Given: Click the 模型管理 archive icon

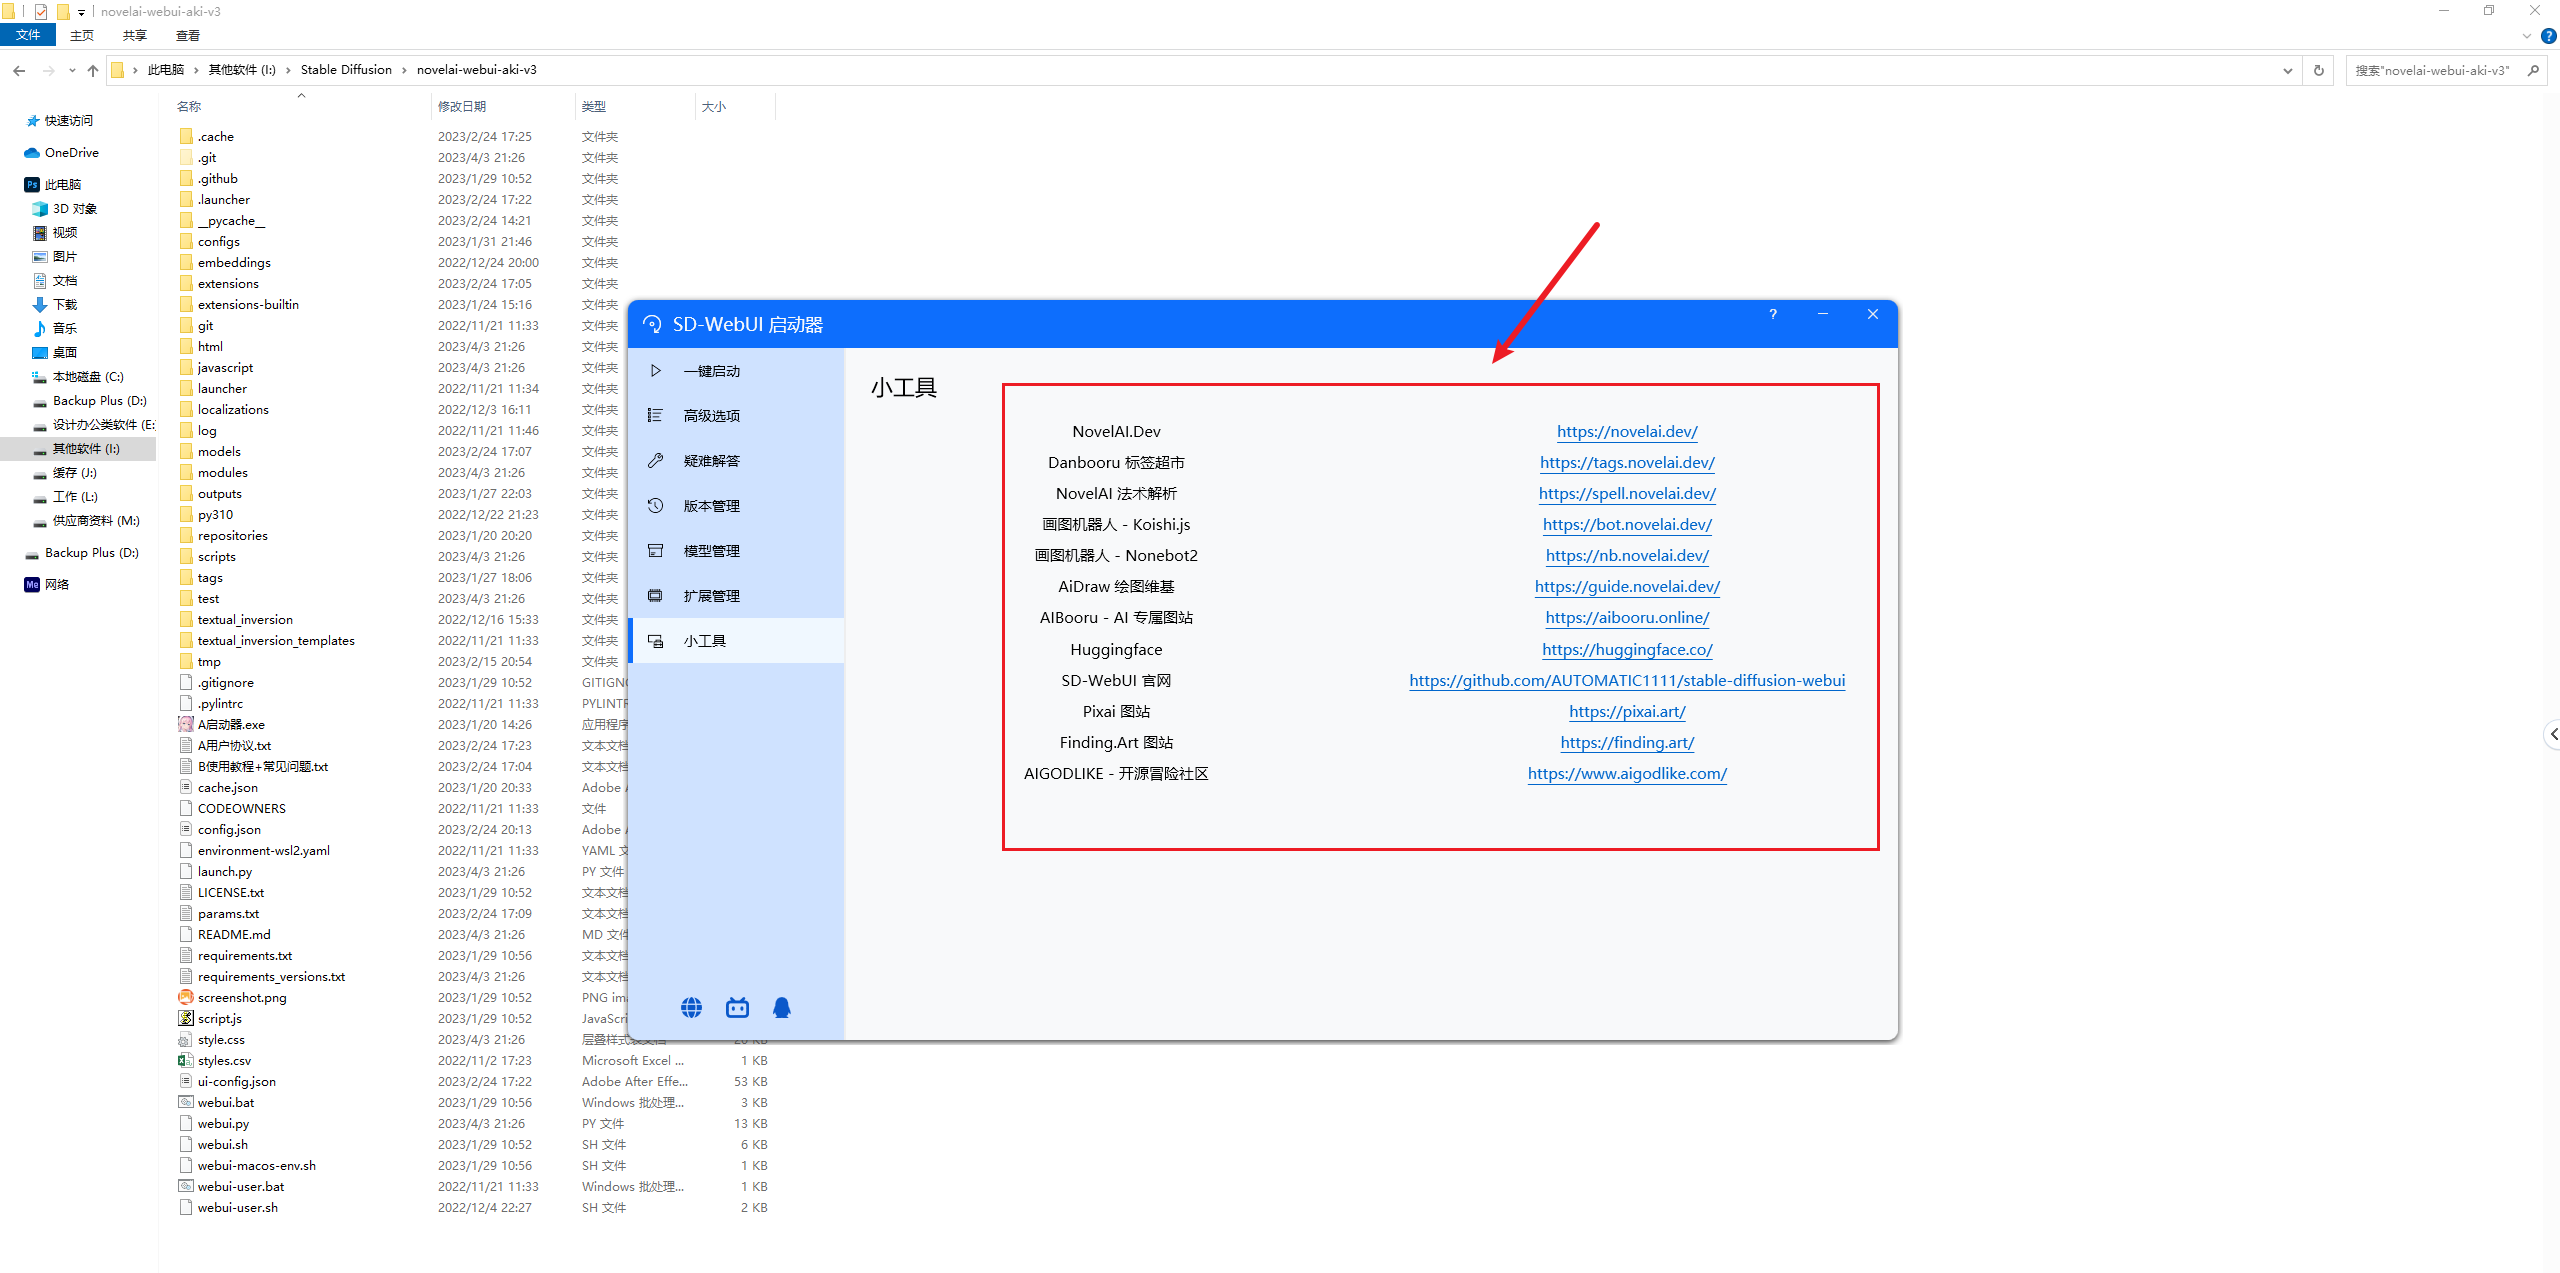Looking at the screenshot, I should click(x=655, y=550).
